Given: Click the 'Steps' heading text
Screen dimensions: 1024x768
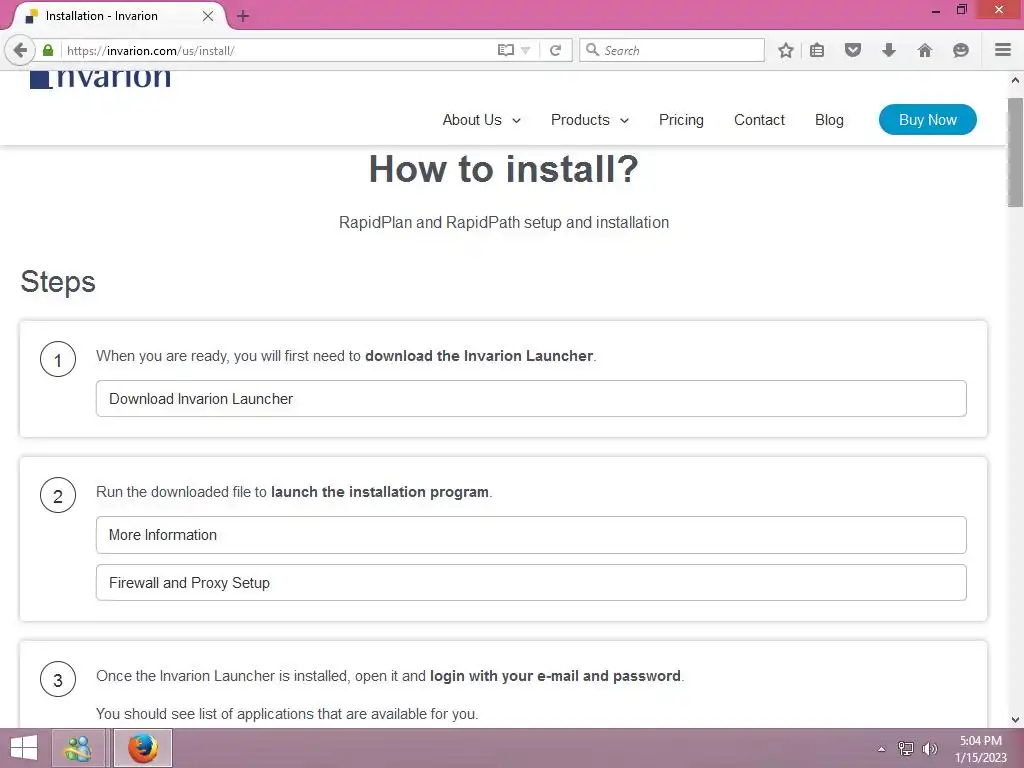Looking at the screenshot, I should (58, 282).
